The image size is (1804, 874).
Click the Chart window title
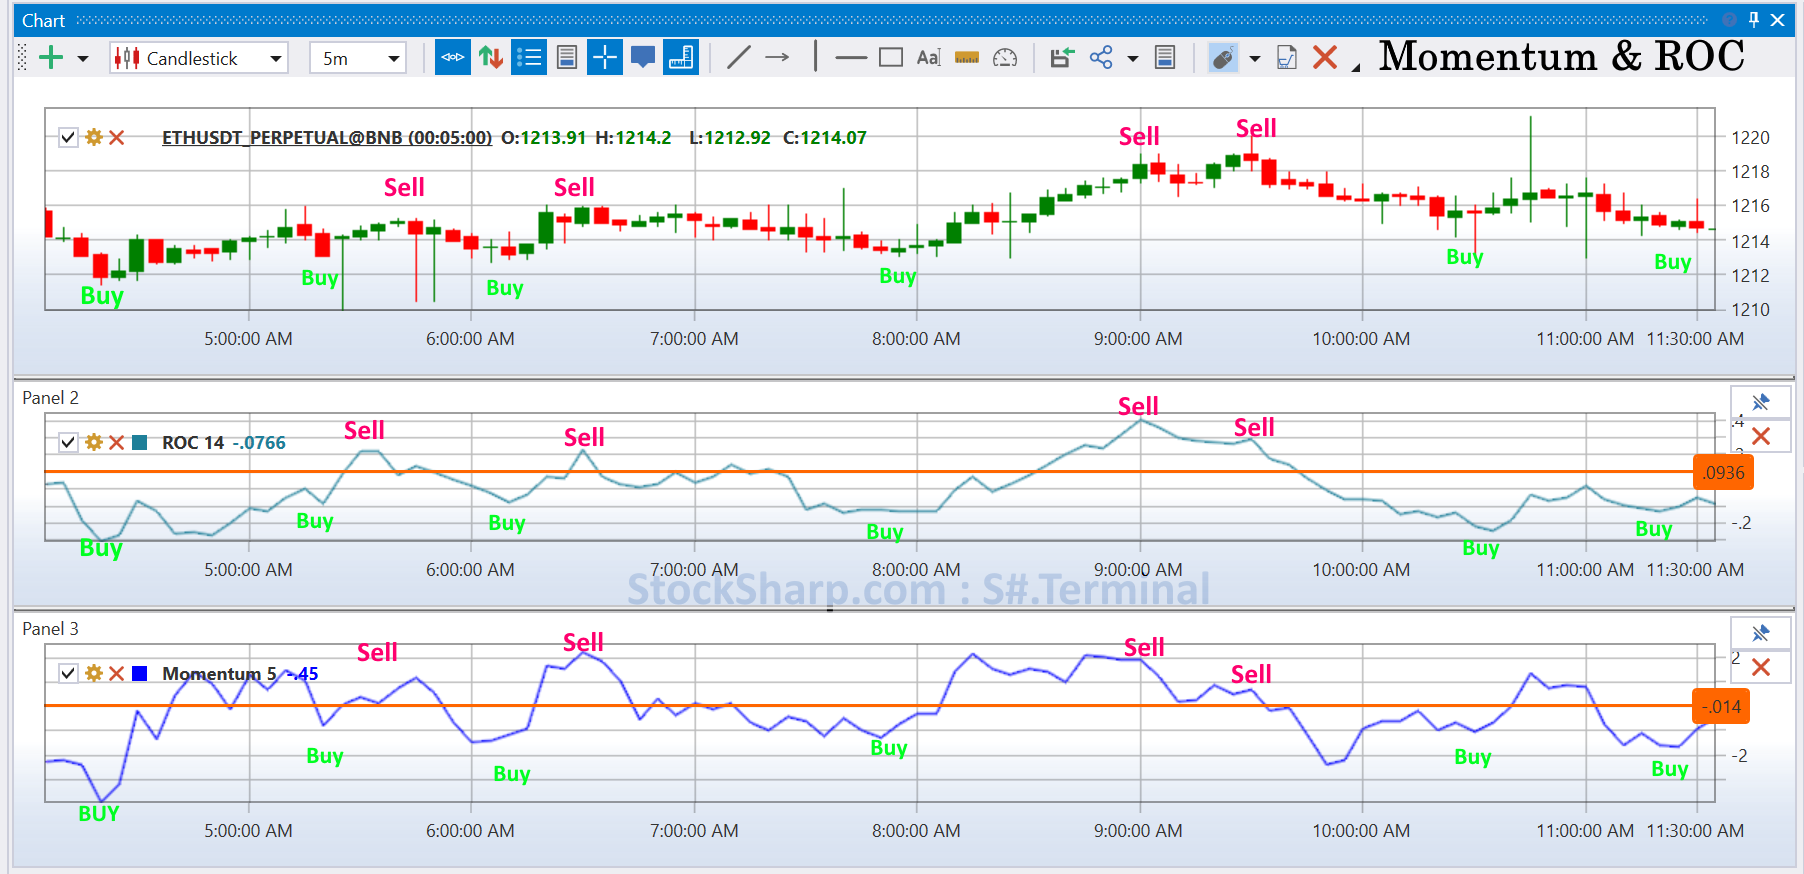pos(43,20)
